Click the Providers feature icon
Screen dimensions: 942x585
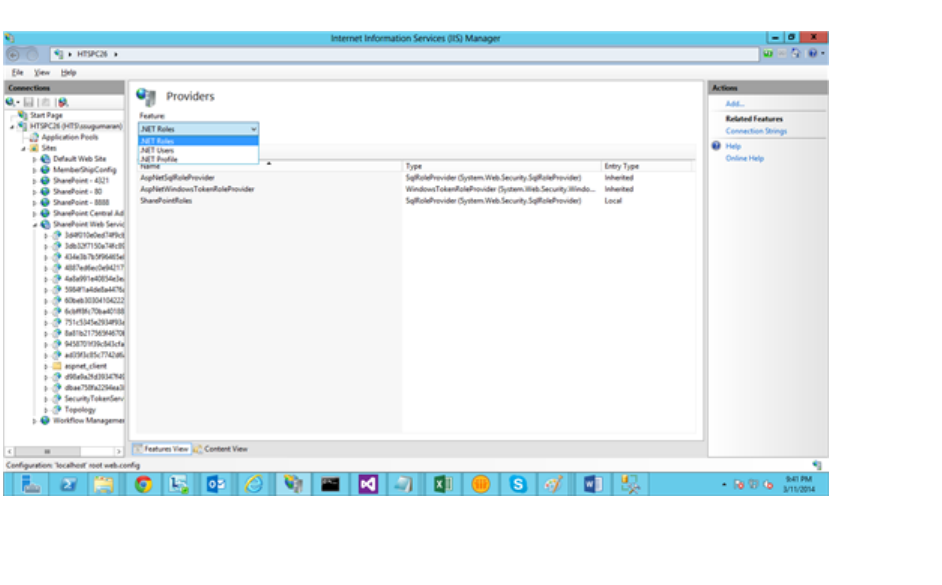coord(146,96)
